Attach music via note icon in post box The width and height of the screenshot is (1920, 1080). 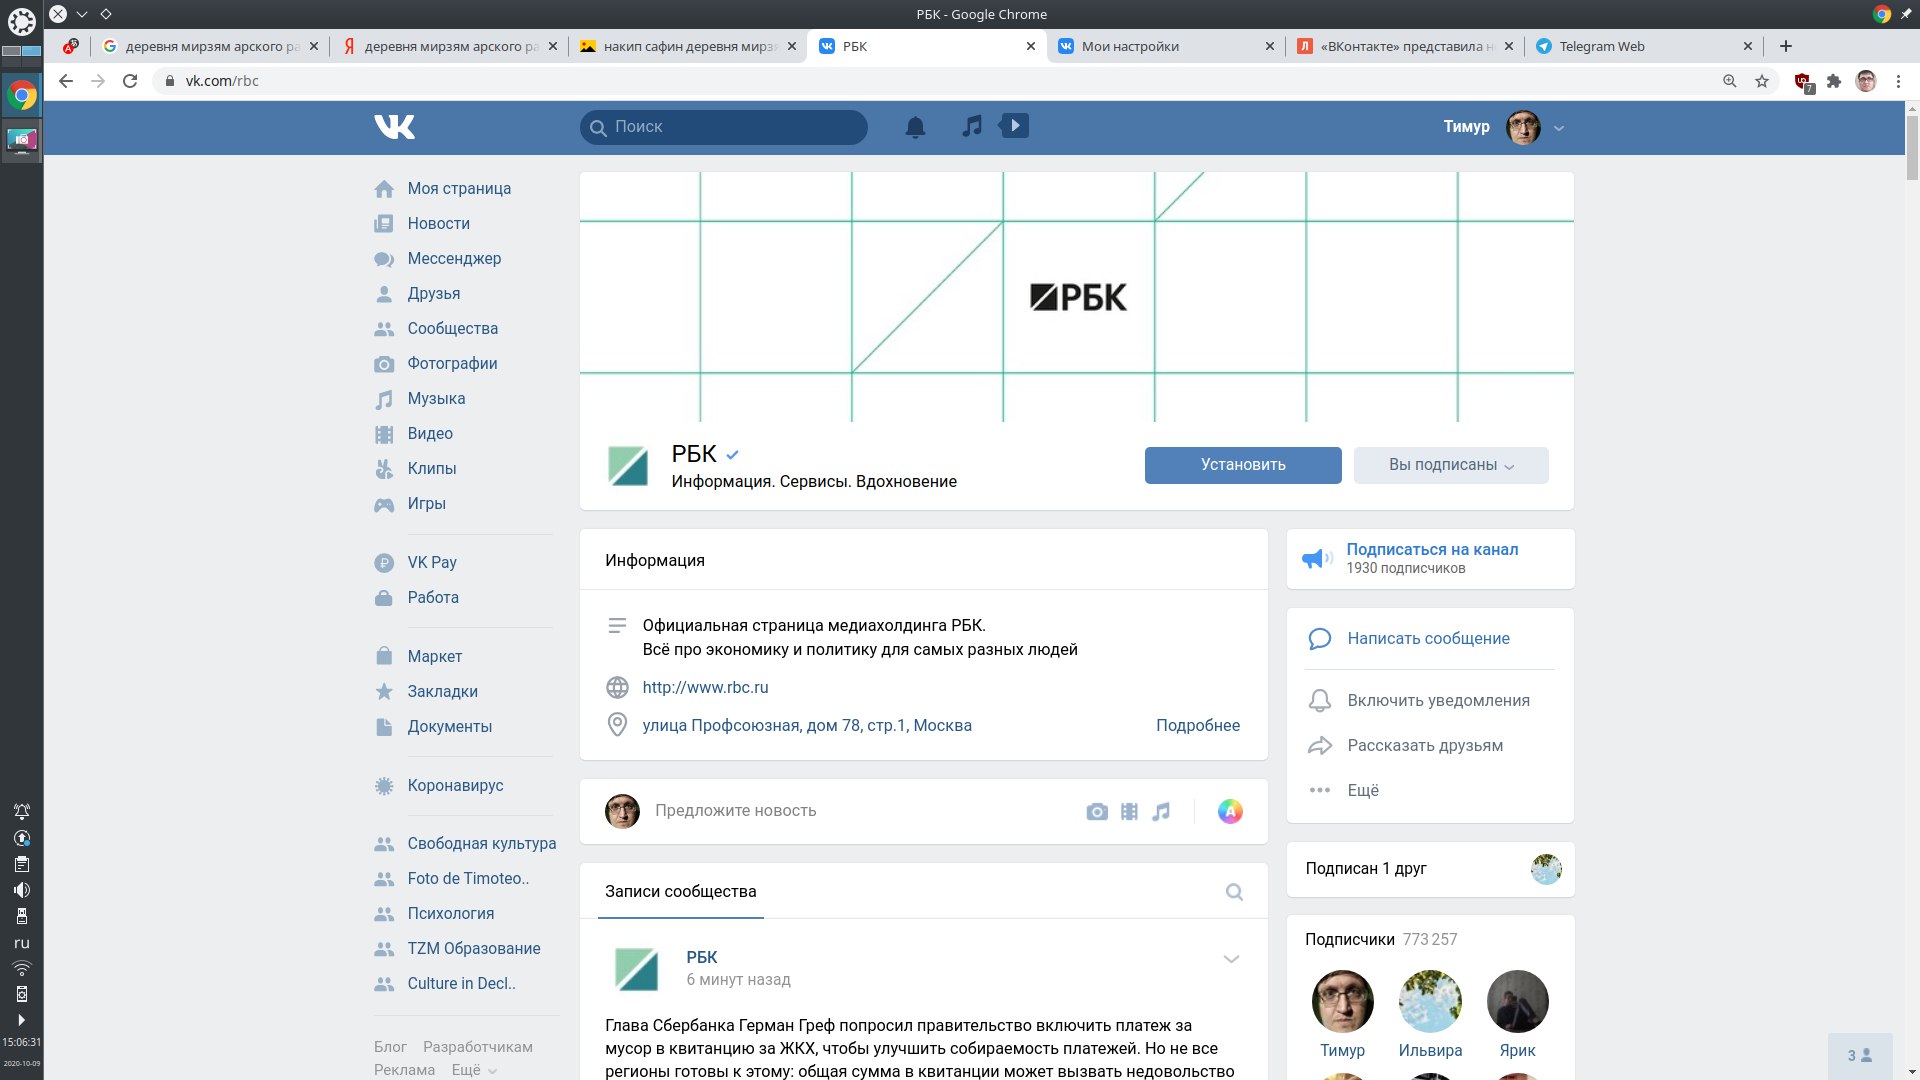1161,812
